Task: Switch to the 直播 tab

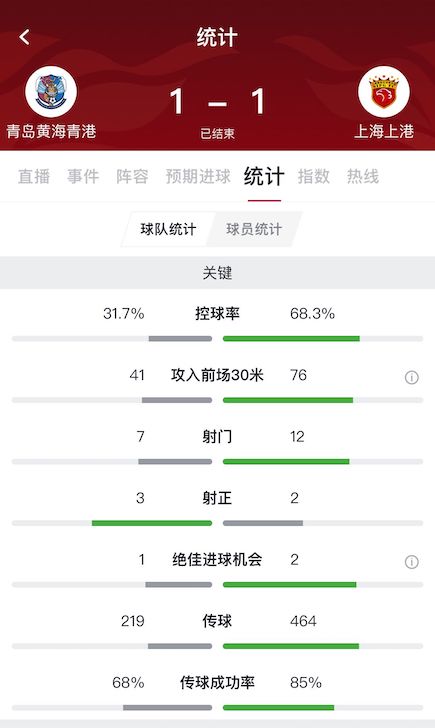Action: pos(34,176)
